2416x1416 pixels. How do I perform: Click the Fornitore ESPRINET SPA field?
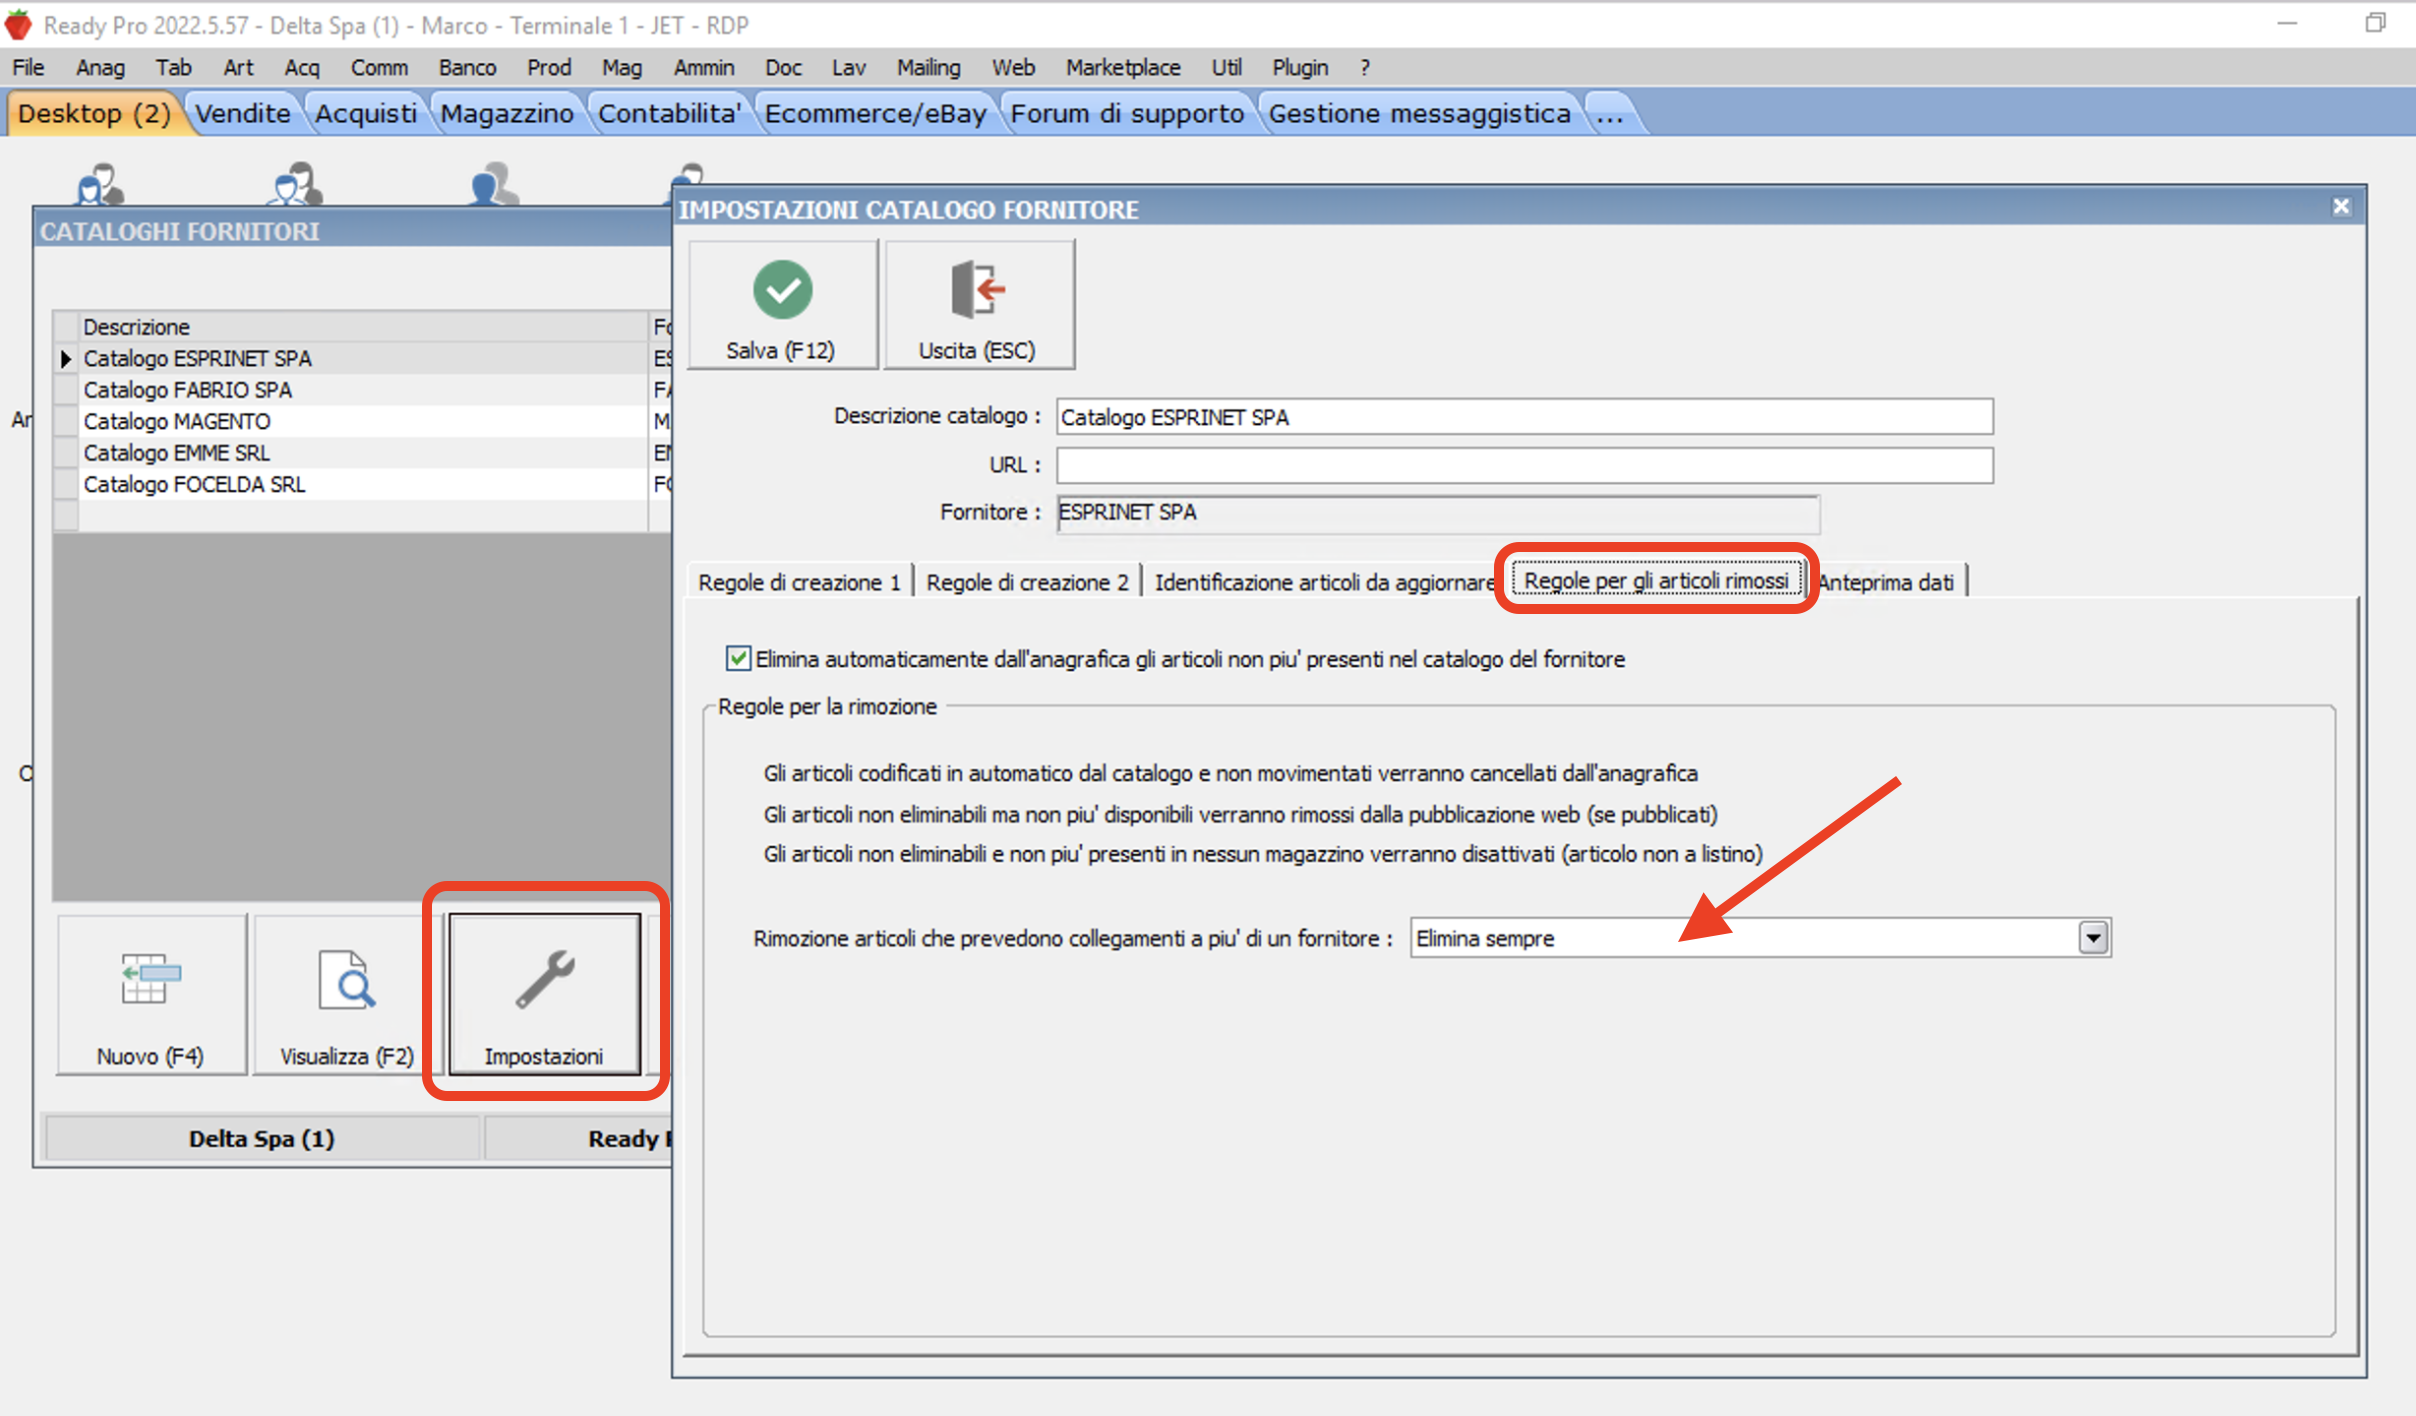(x=1438, y=513)
